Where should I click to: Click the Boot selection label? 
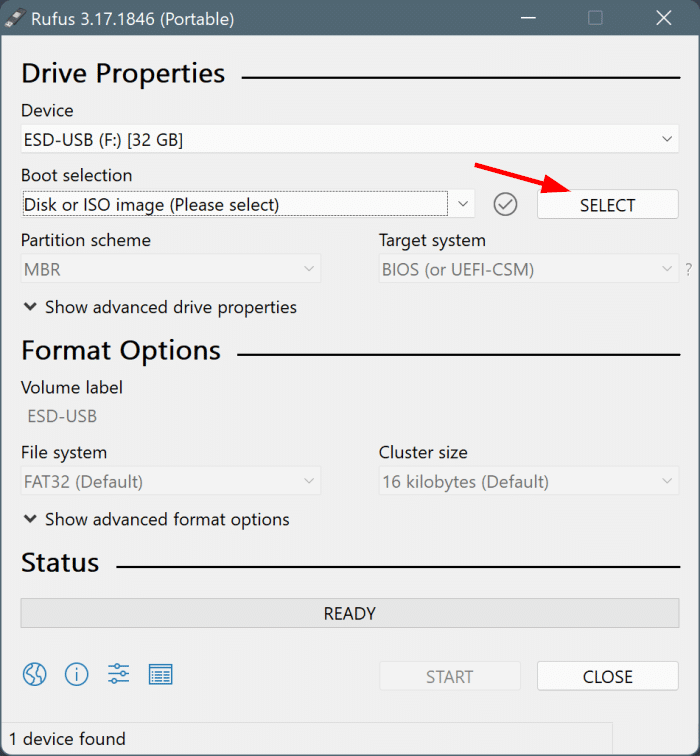point(76,176)
